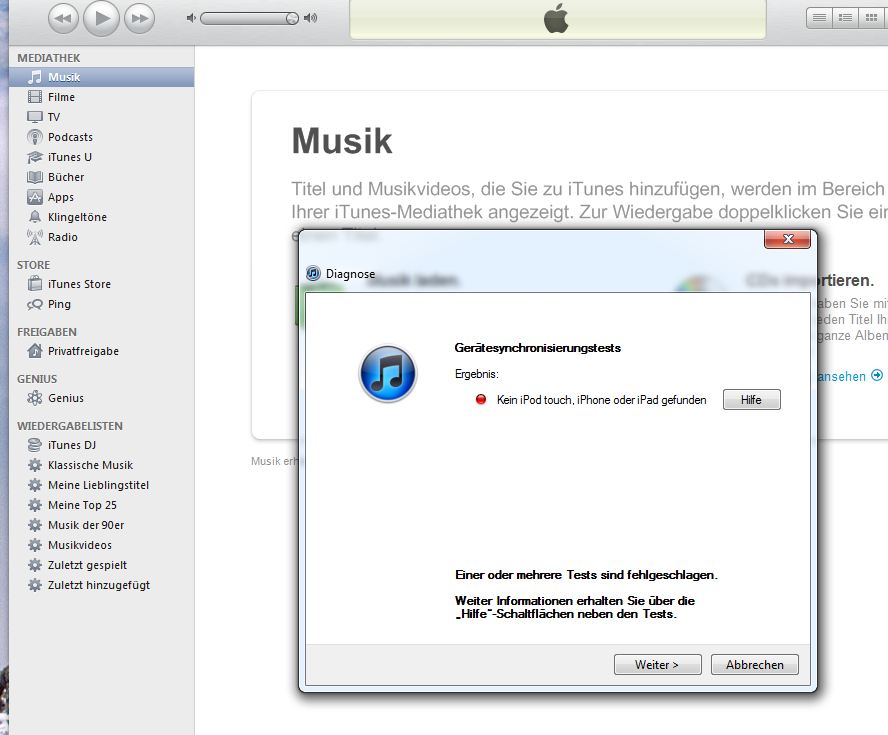Click the volume slider knob
This screenshot has height=735, width=888.
coord(292,19)
